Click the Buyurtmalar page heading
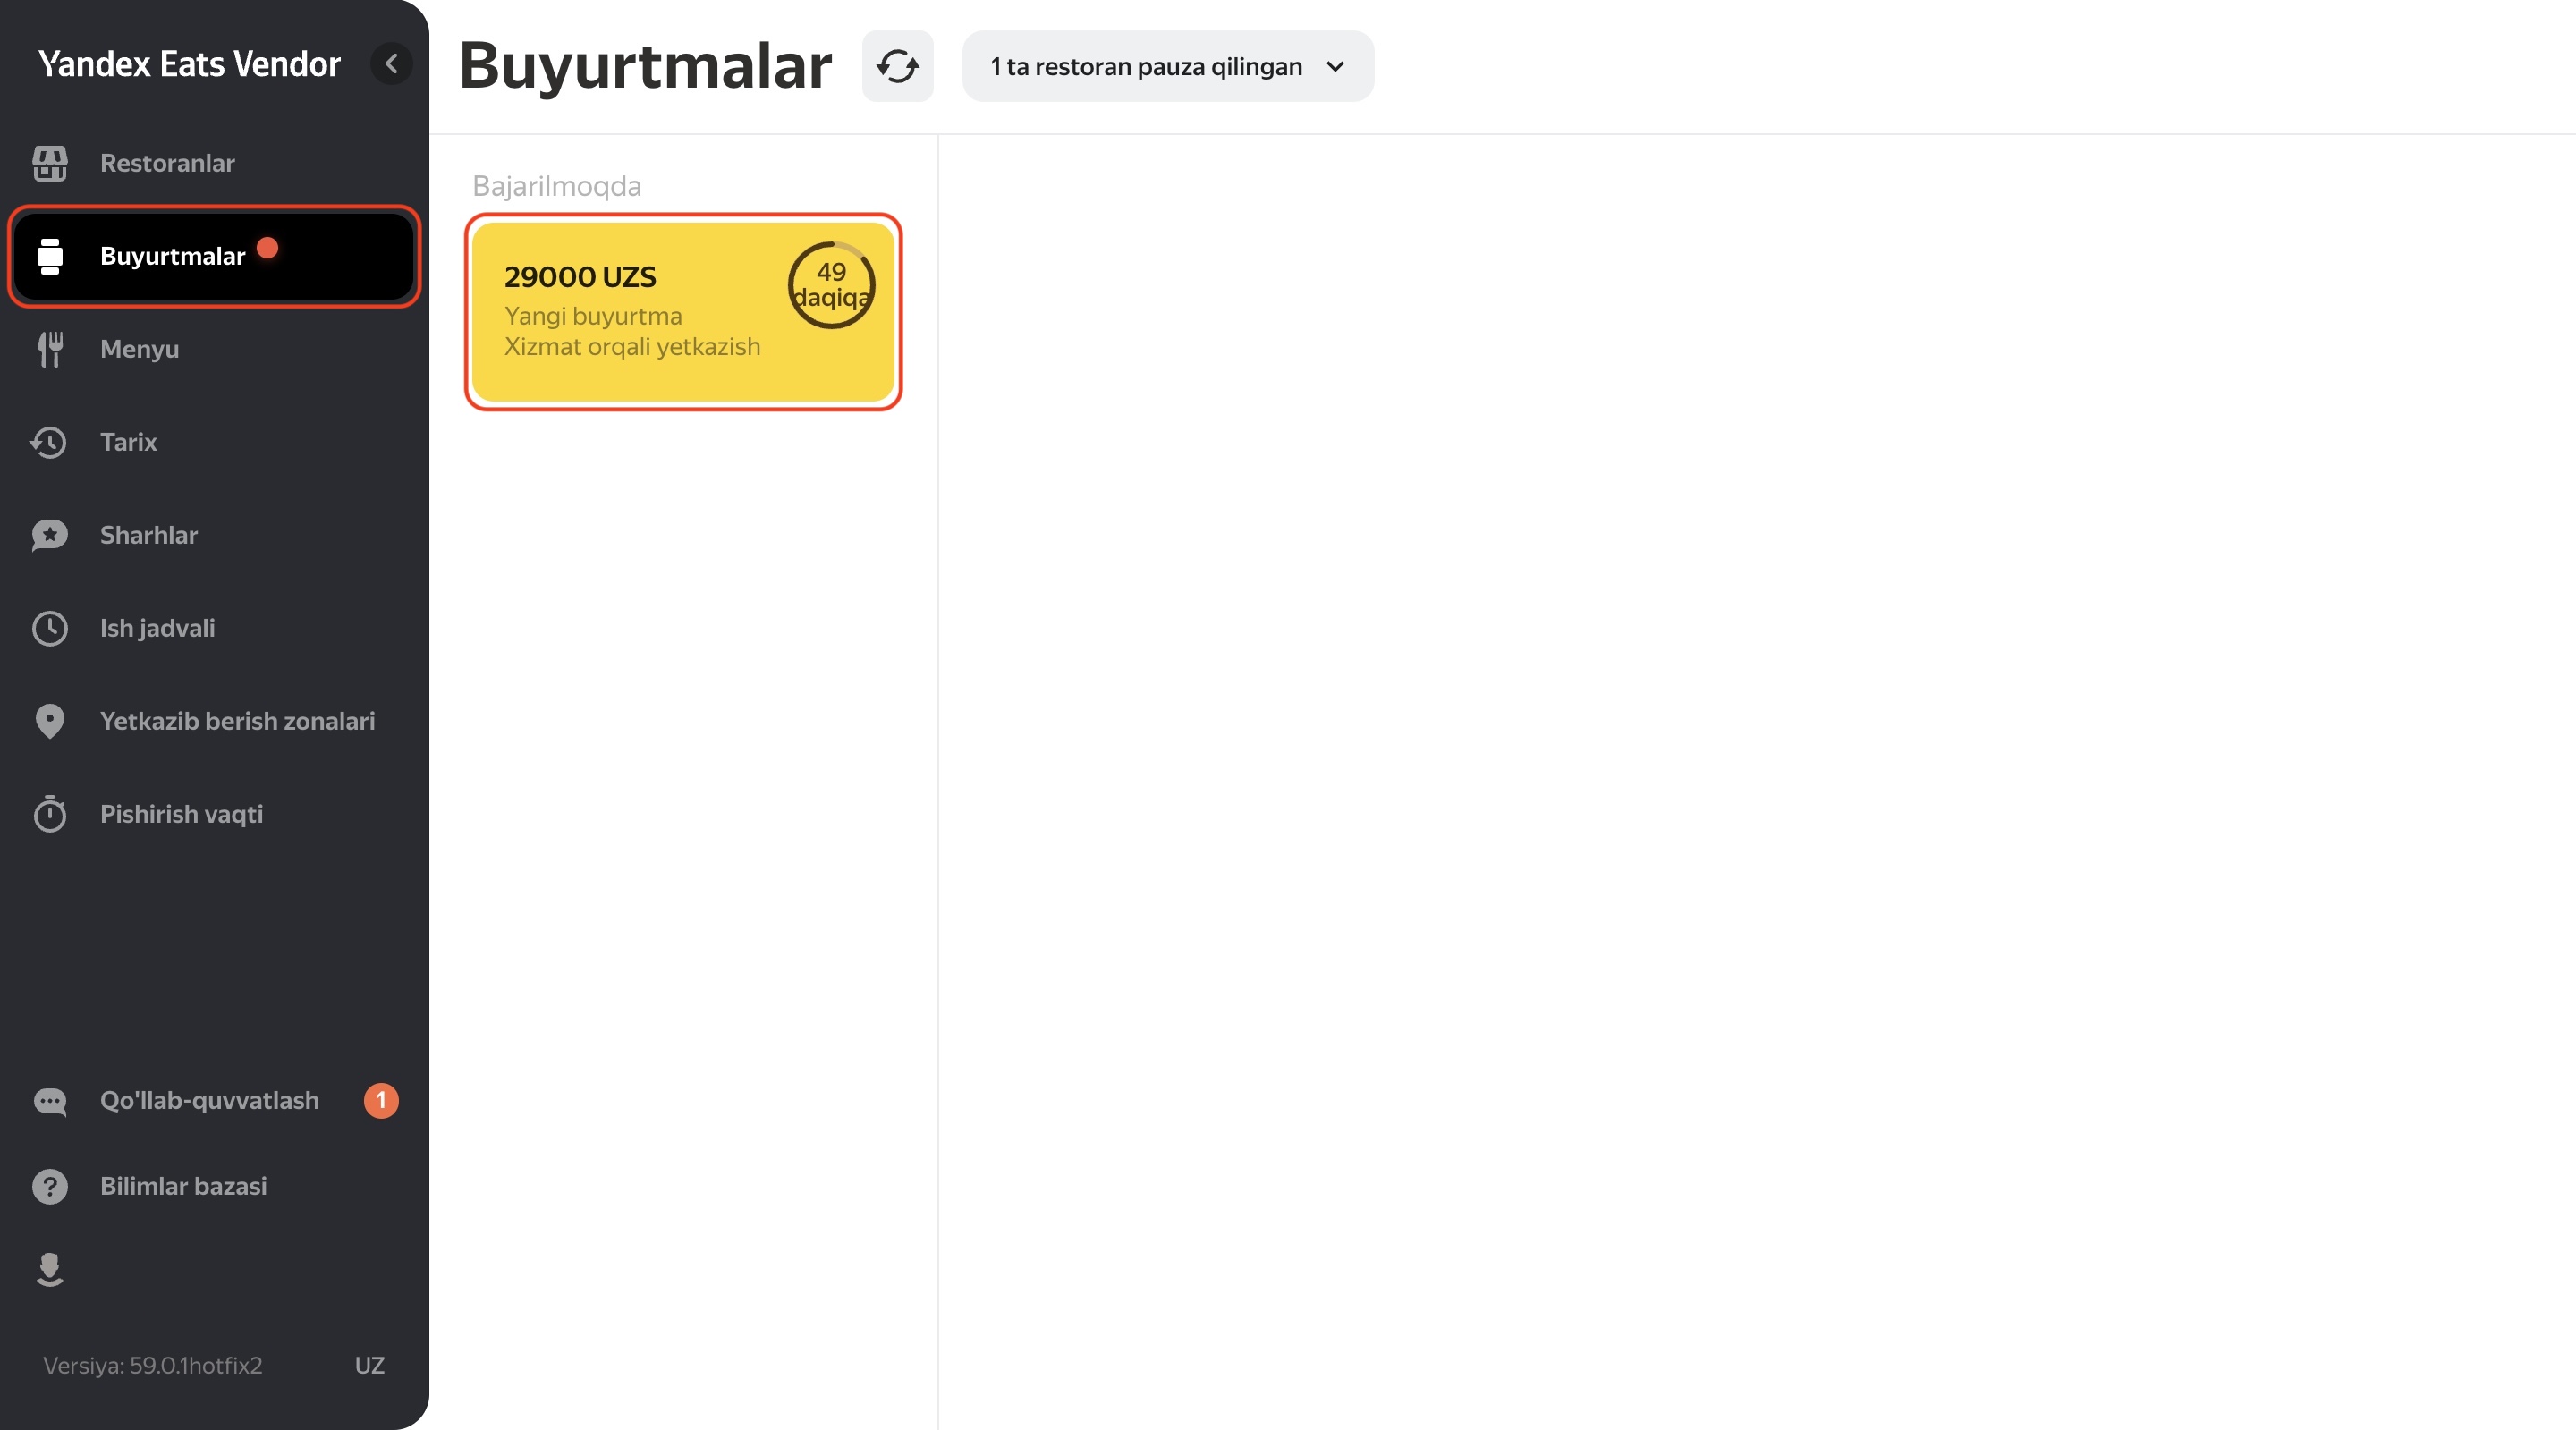The image size is (2576, 1430). click(x=645, y=66)
